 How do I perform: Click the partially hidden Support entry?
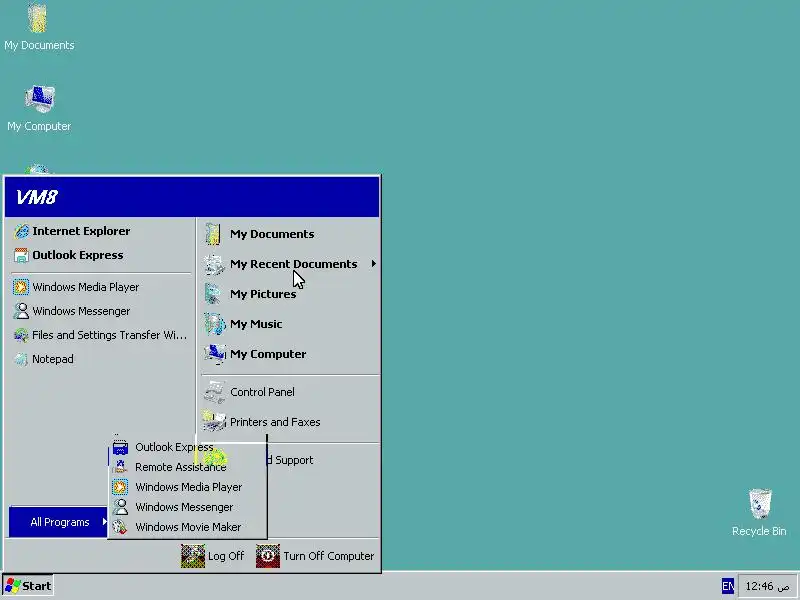pyautogui.click(x=290, y=460)
